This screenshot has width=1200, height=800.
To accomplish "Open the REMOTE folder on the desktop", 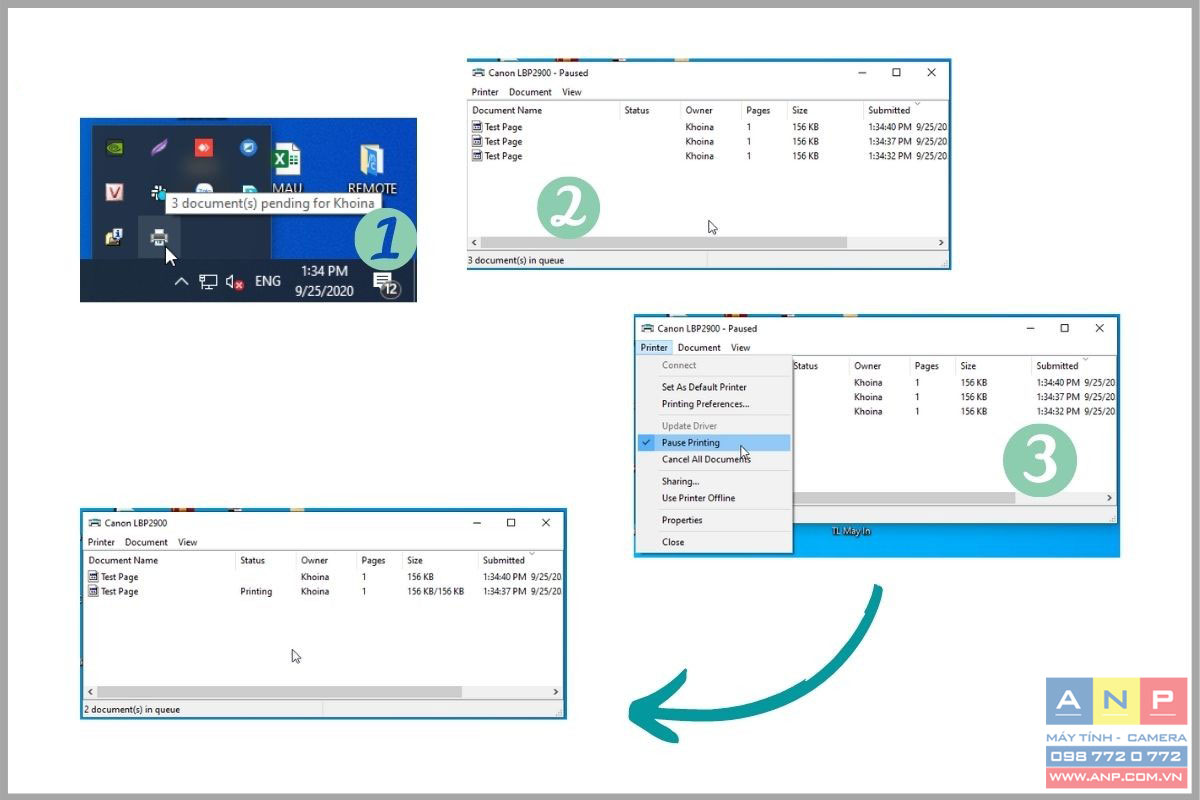I will [x=372, y=169].
